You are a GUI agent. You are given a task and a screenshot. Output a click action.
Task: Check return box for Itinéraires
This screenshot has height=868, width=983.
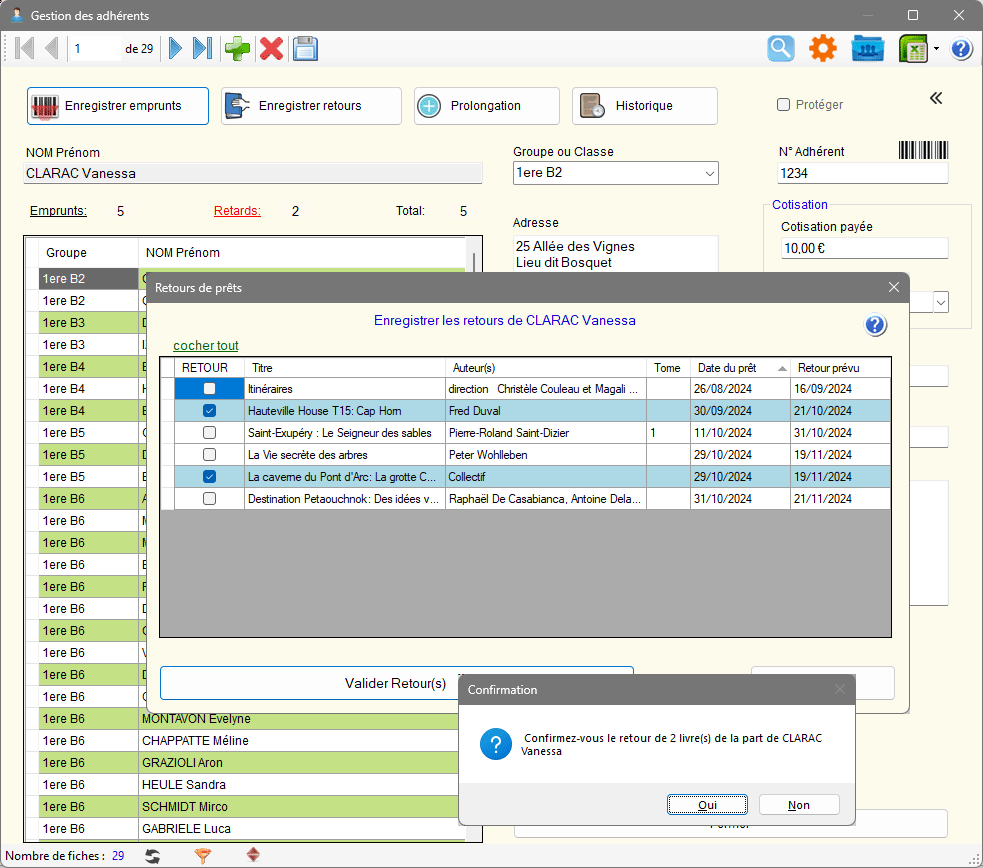click(x=209, y=389)
